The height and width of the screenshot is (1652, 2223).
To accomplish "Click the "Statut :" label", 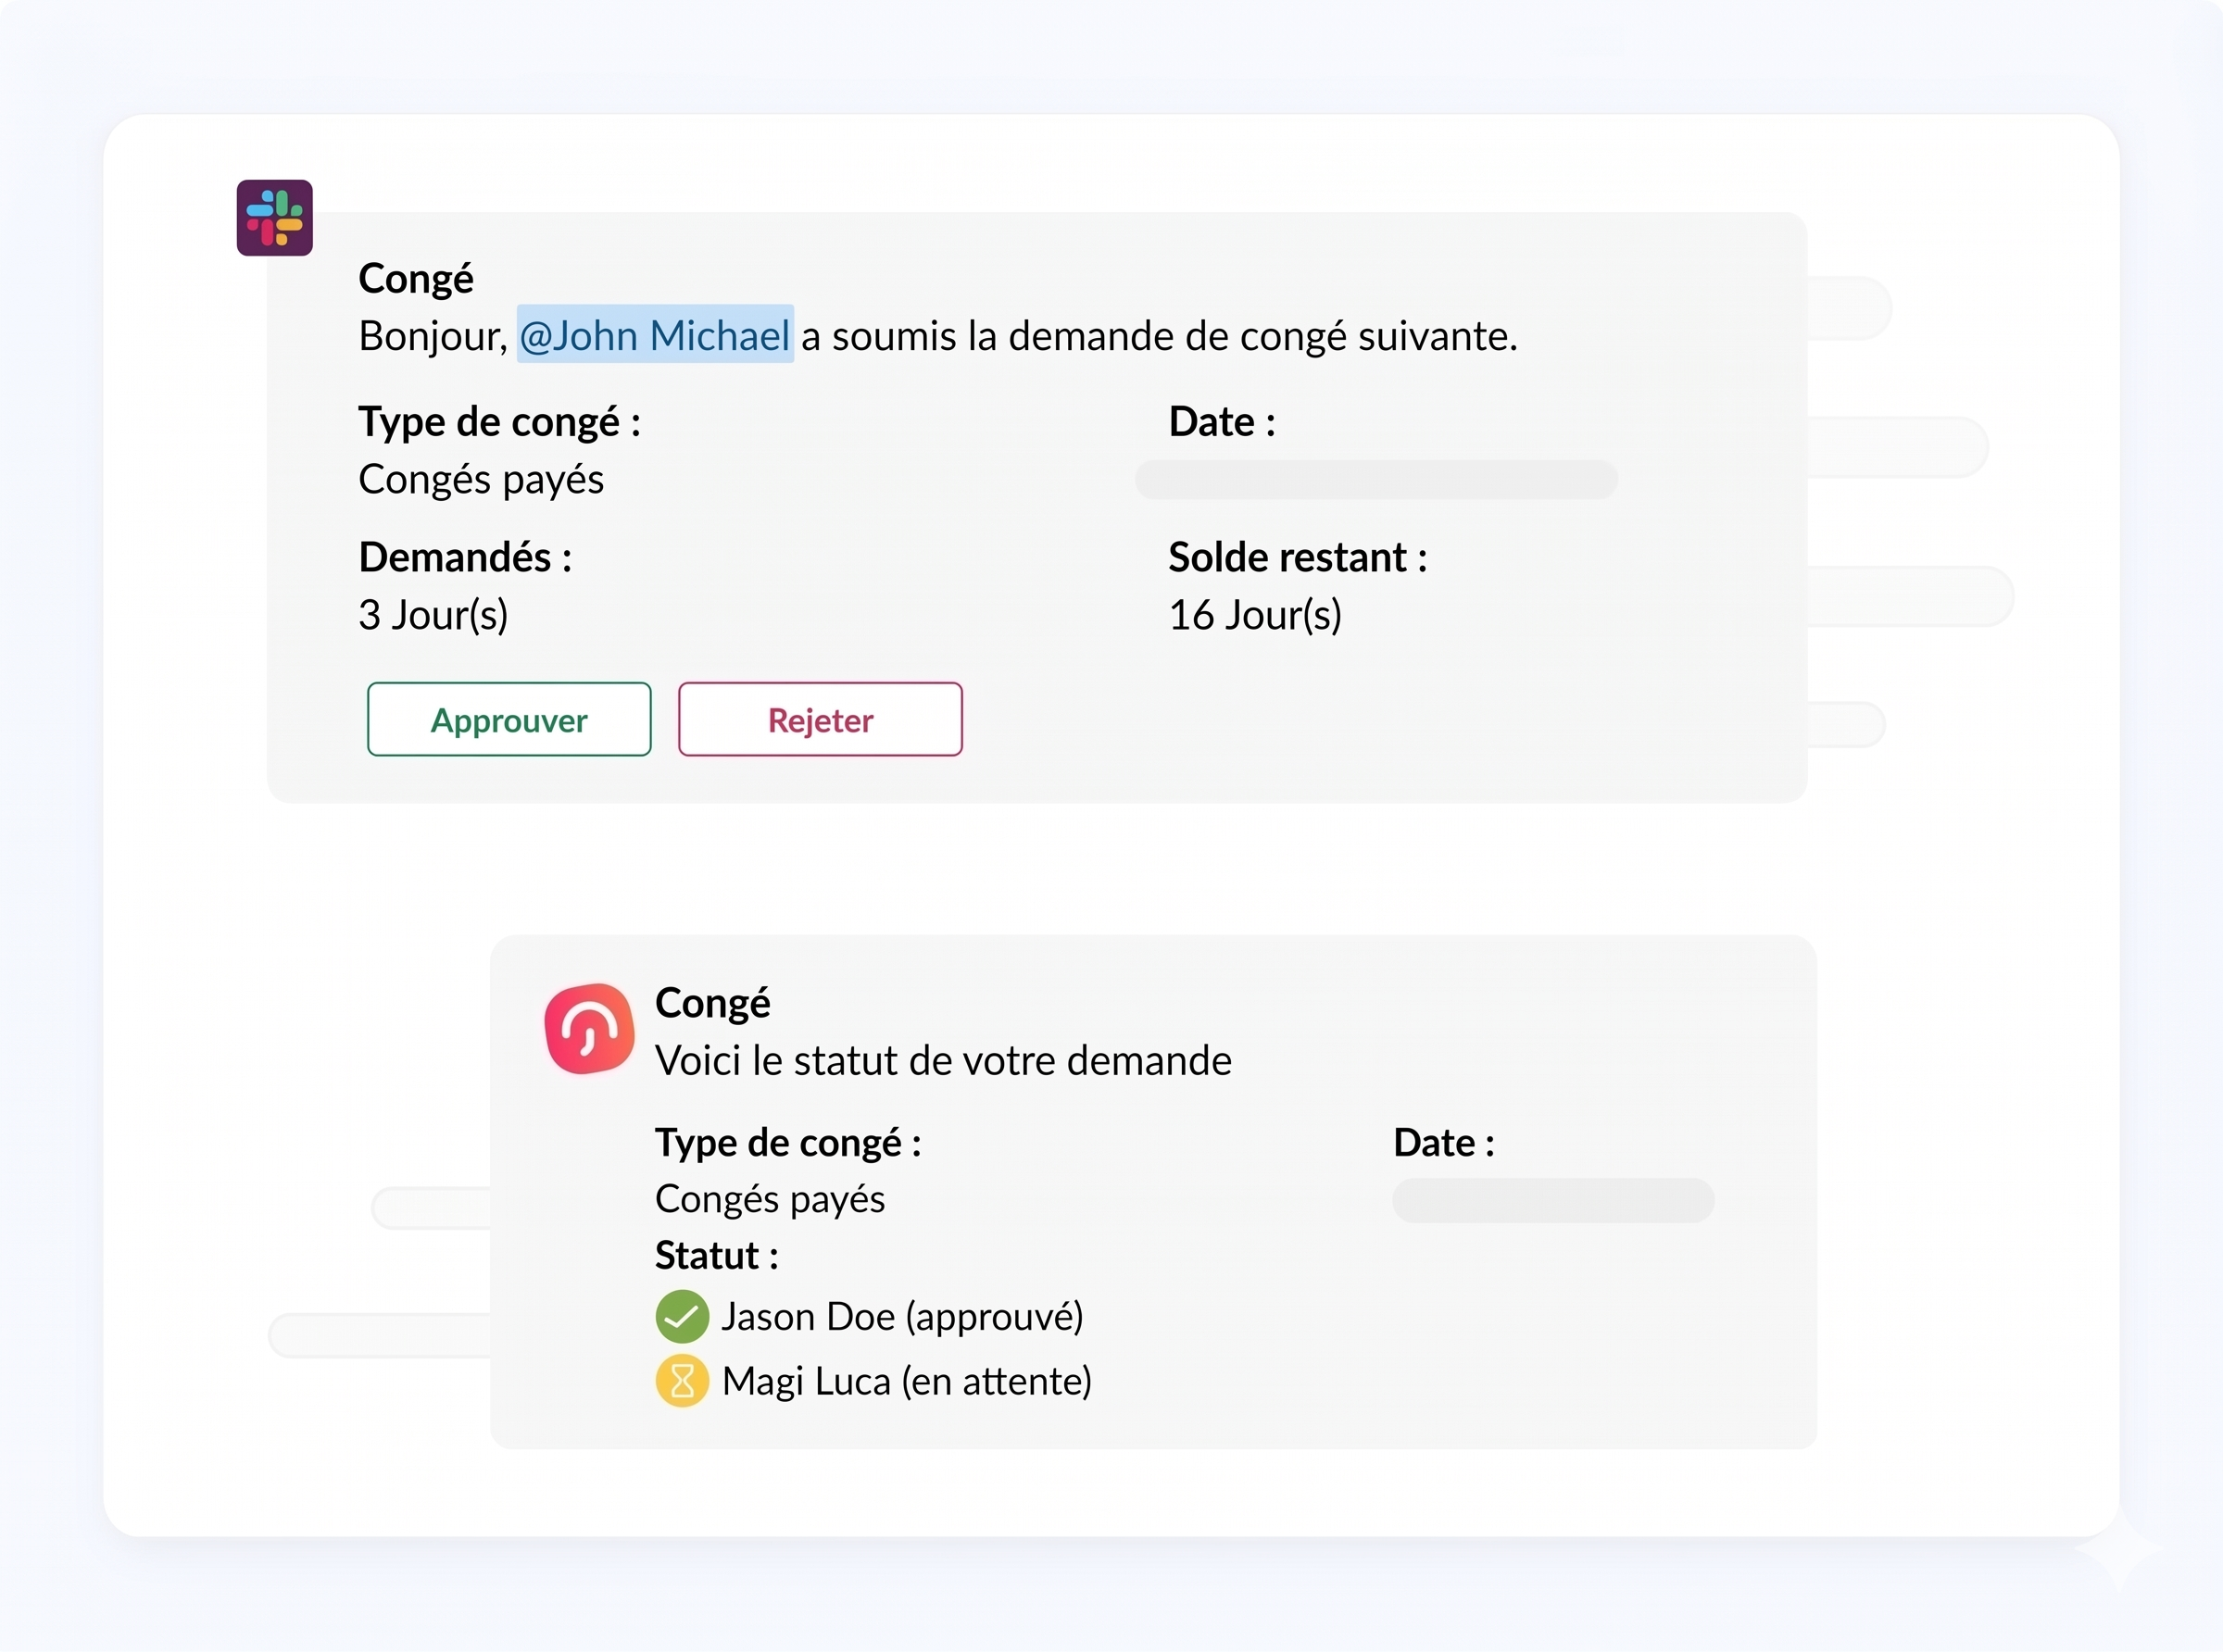I will pos(716,1256).
